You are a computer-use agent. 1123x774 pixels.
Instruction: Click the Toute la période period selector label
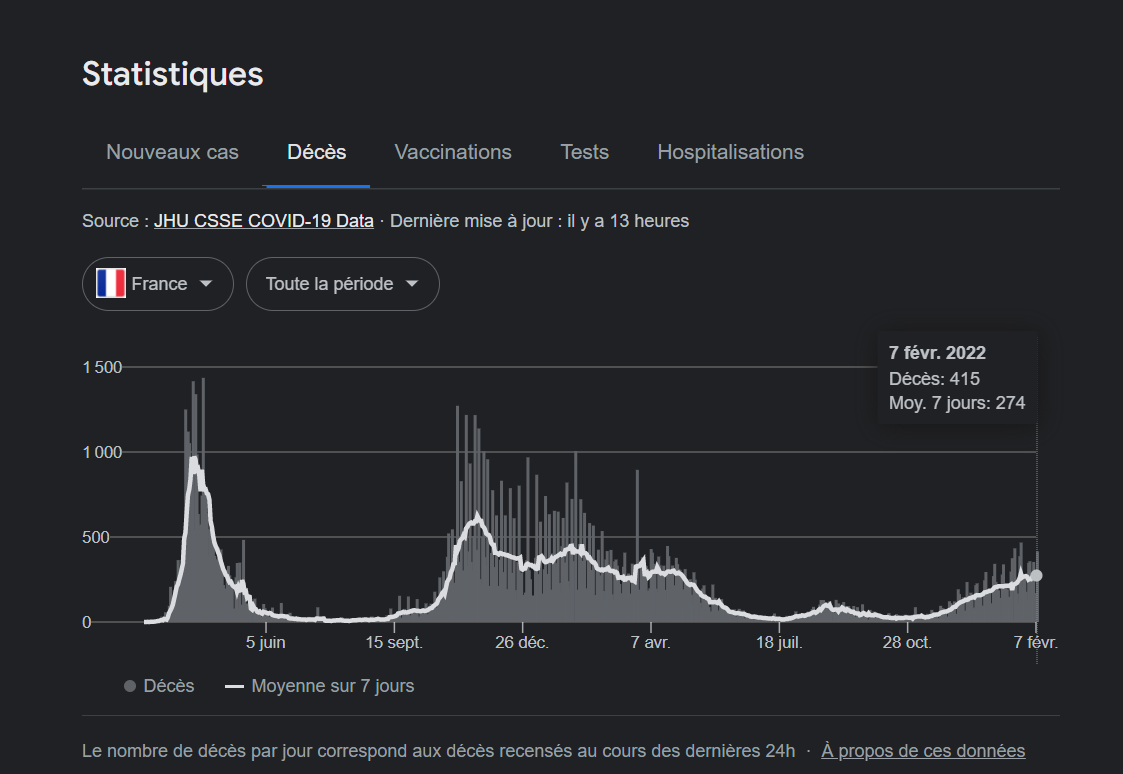329,284
